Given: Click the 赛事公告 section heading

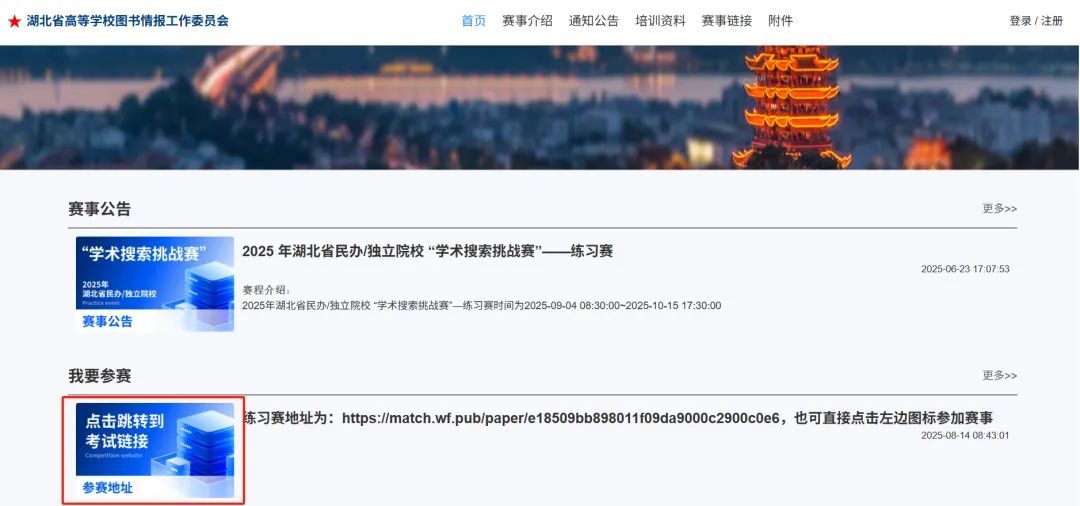Looking at the screenshot, I should tap(99, 209).
